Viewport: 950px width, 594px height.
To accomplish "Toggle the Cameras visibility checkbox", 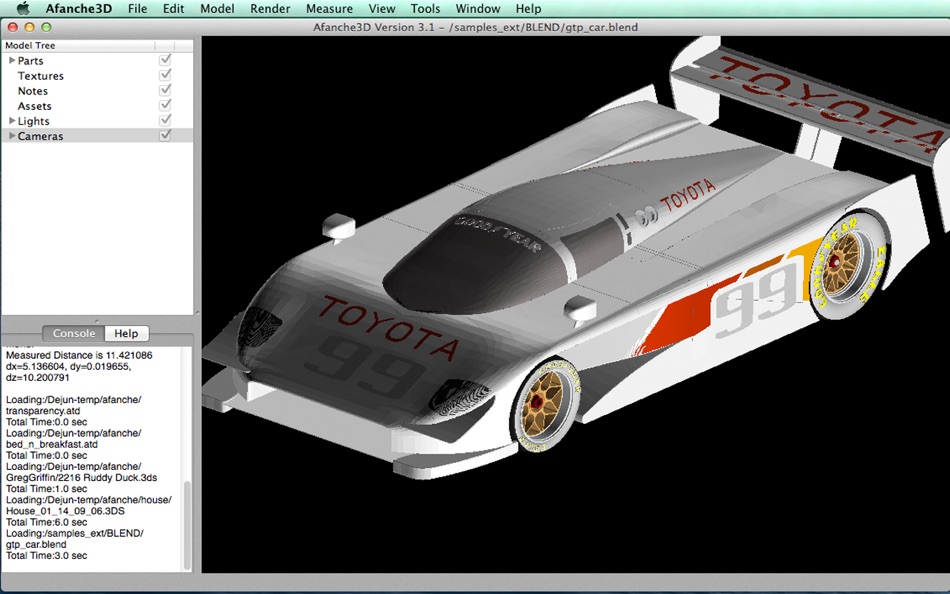I will (x=165, y=136).
